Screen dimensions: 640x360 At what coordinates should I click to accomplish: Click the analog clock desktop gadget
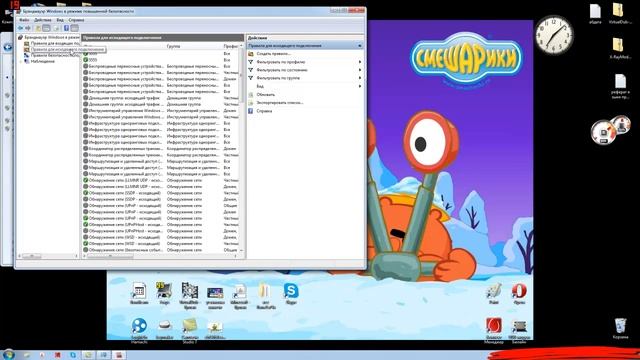[x=554, y=35]
